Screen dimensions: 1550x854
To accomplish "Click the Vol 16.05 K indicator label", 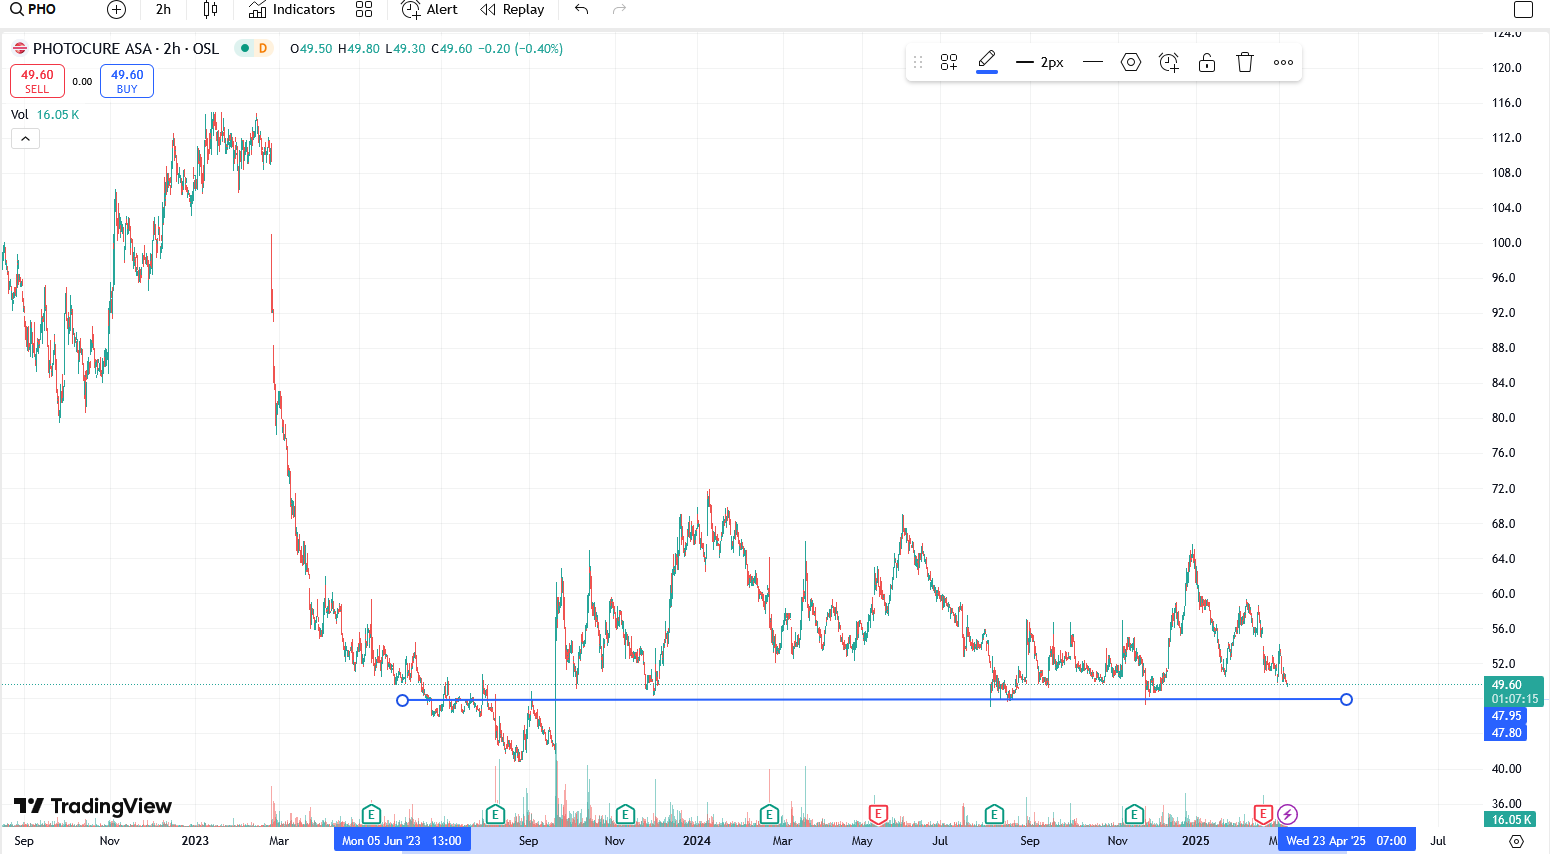I will [45, 115].
